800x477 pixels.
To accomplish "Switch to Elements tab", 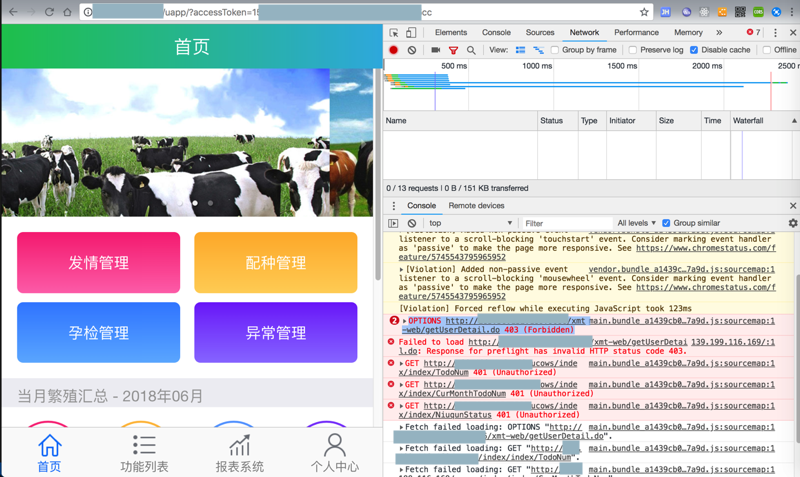I will coord(451,33).
